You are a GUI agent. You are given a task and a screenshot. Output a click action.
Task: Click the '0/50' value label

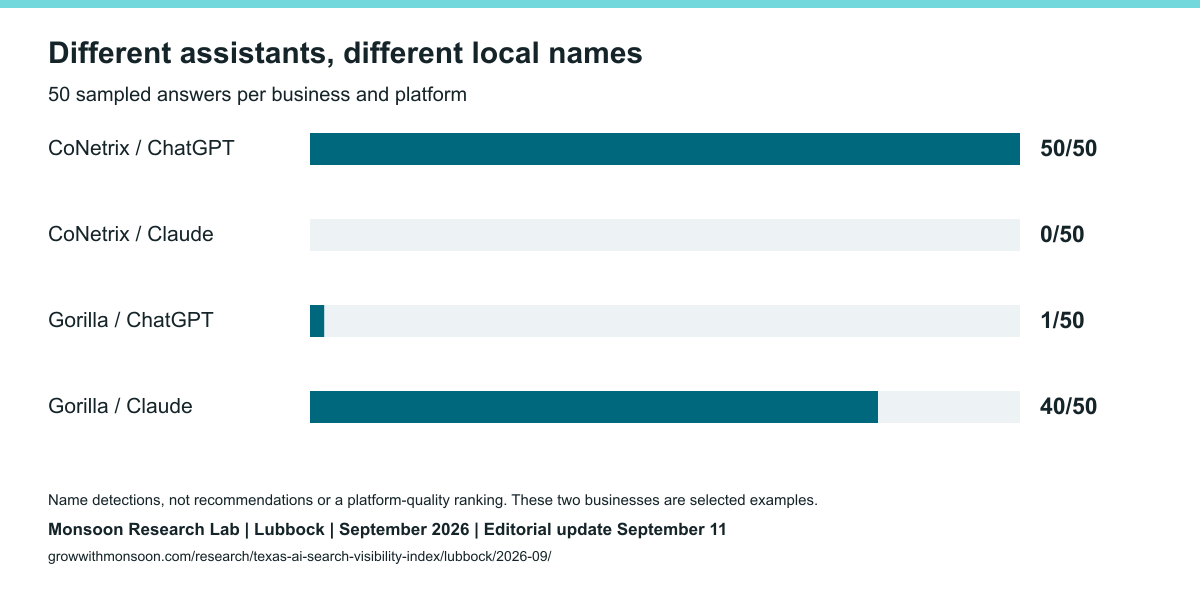pos(1062,235)
